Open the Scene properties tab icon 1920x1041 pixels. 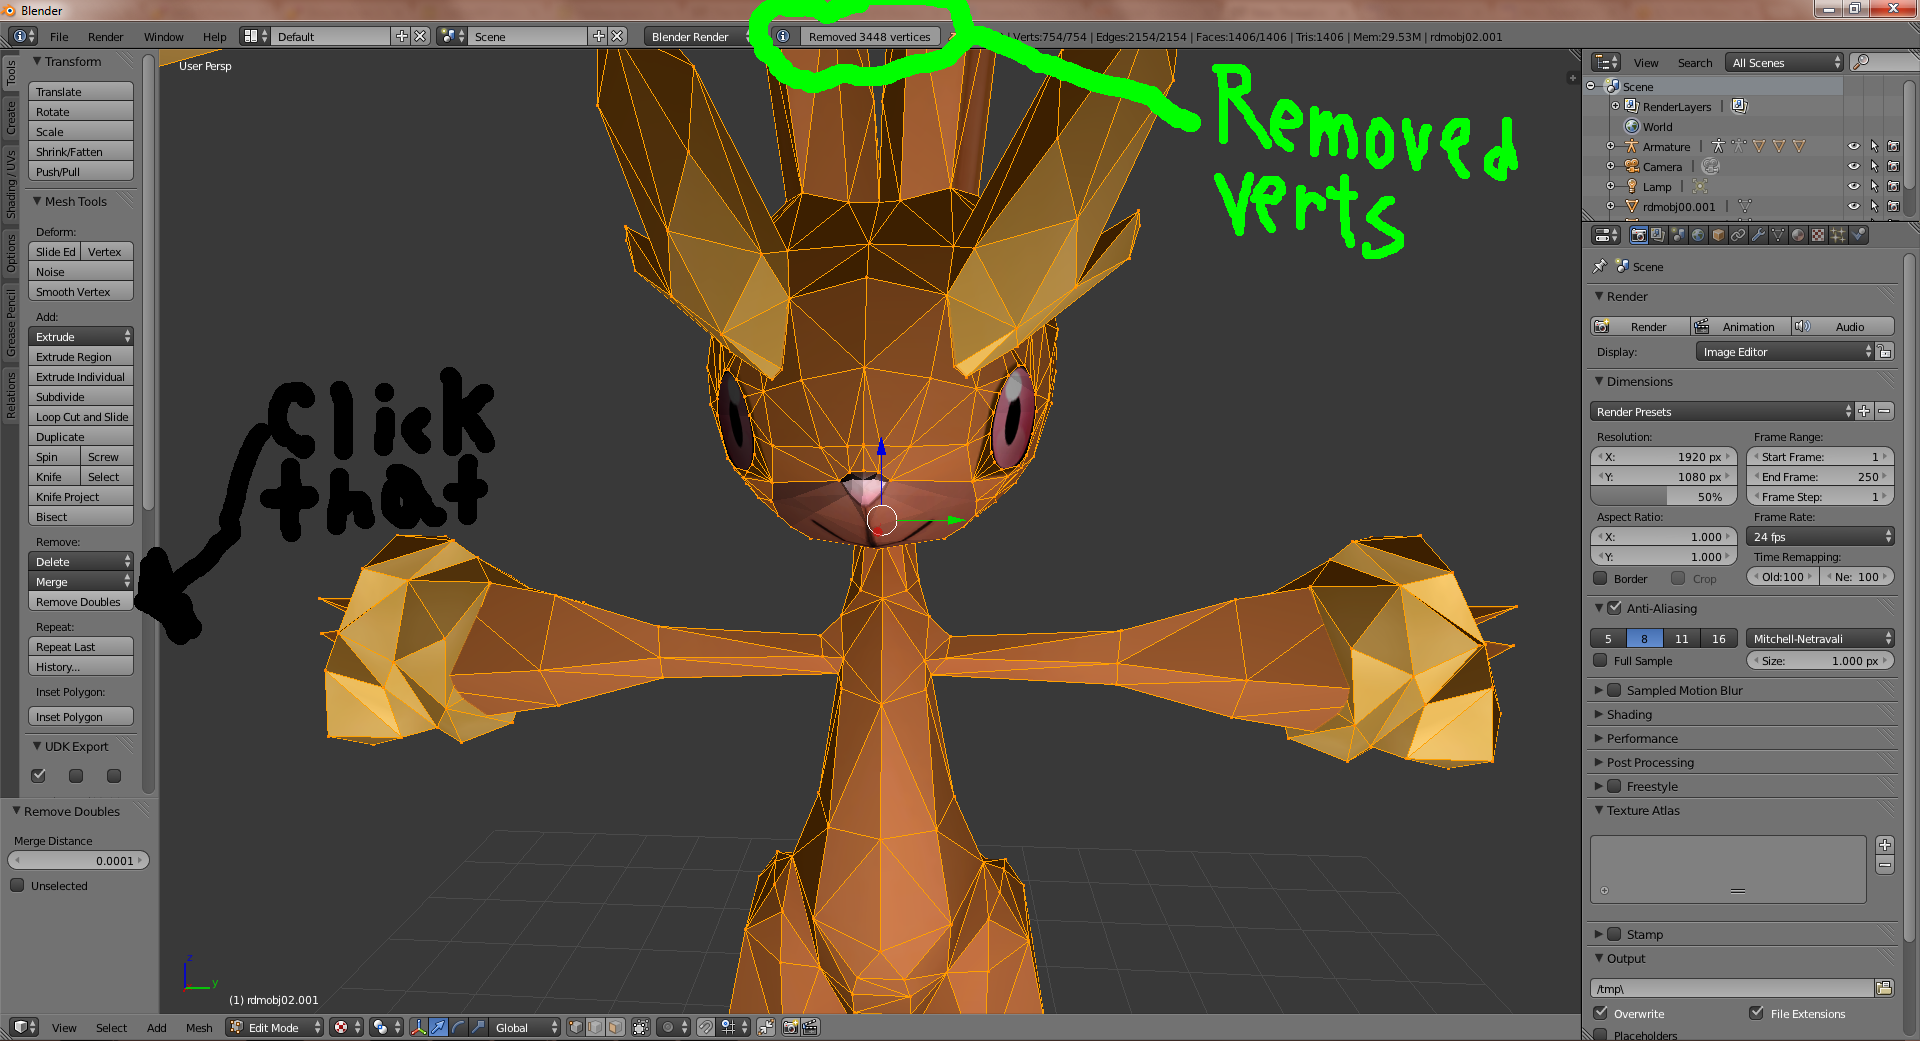pos(1678,235)
